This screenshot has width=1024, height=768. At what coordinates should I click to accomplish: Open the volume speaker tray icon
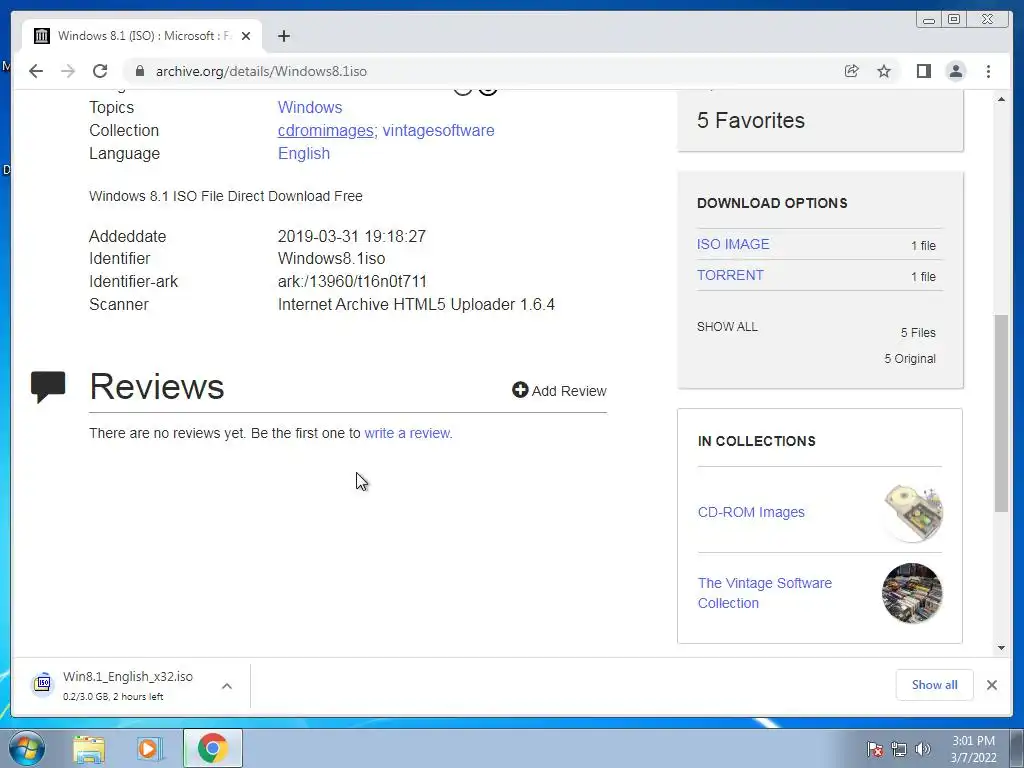(x=922, y=749)
